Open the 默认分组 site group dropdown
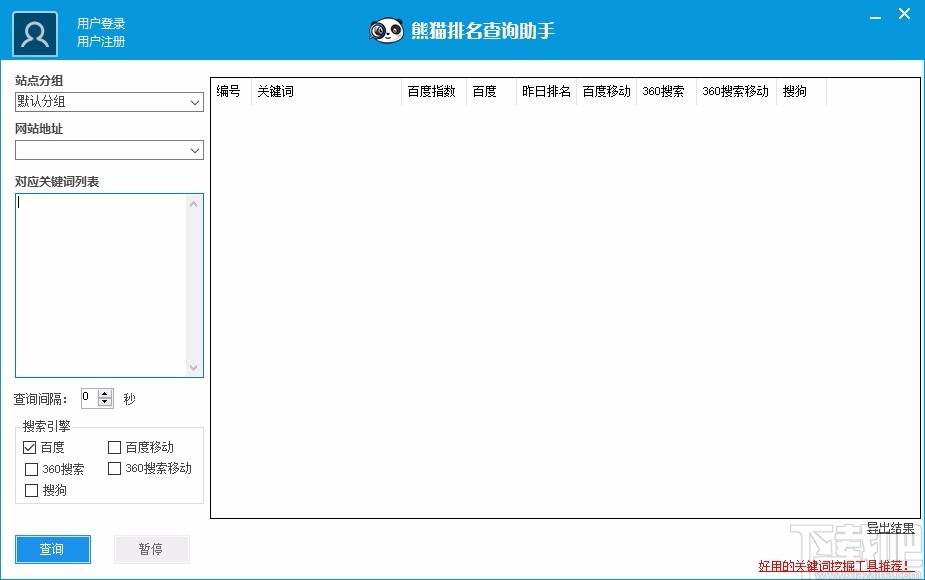 [196, 102]
